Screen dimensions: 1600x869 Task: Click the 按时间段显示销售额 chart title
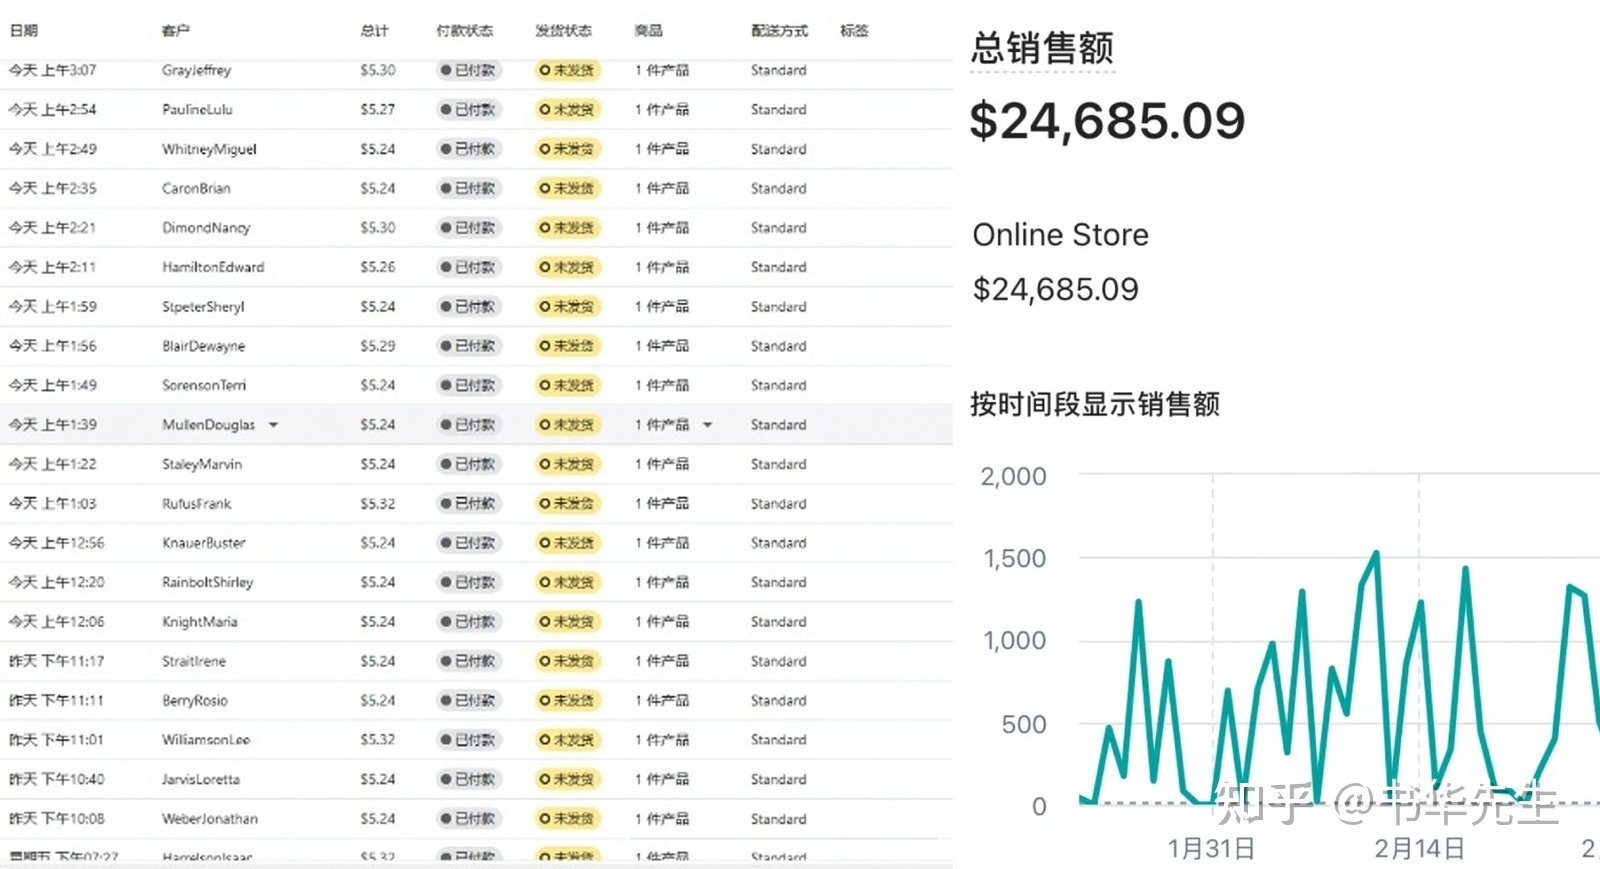click(1094, 405)
